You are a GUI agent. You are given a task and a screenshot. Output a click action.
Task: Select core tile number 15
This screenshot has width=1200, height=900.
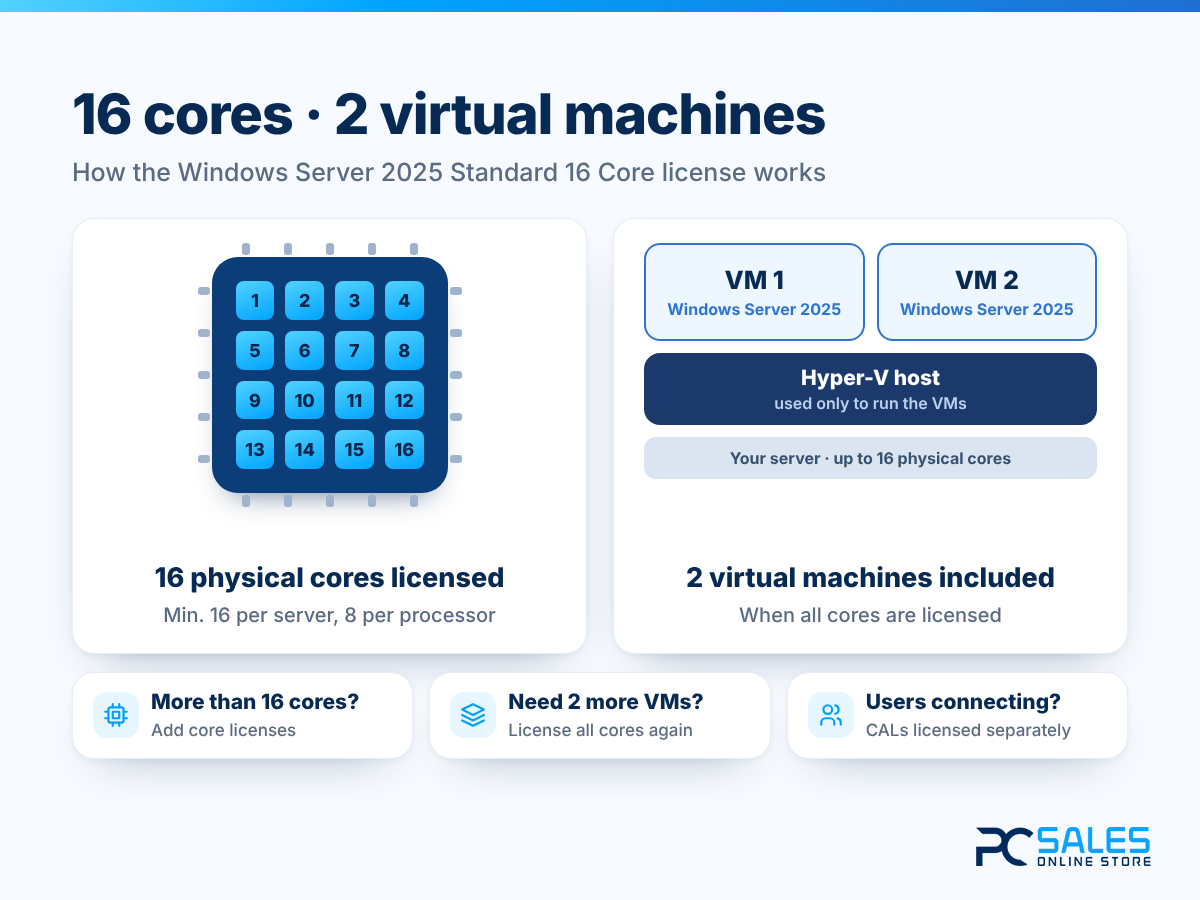tap(354, 449)
